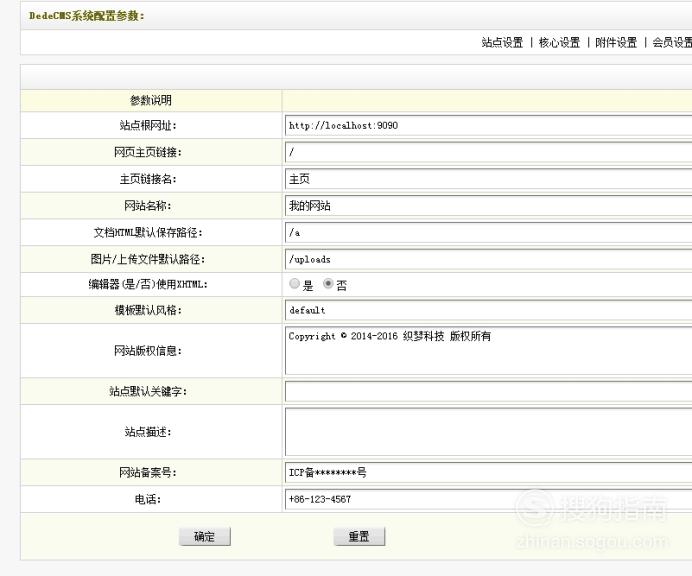Click the 网页主页链接 label
Viewport: 692px width, 576px height.
pos(148,152)
